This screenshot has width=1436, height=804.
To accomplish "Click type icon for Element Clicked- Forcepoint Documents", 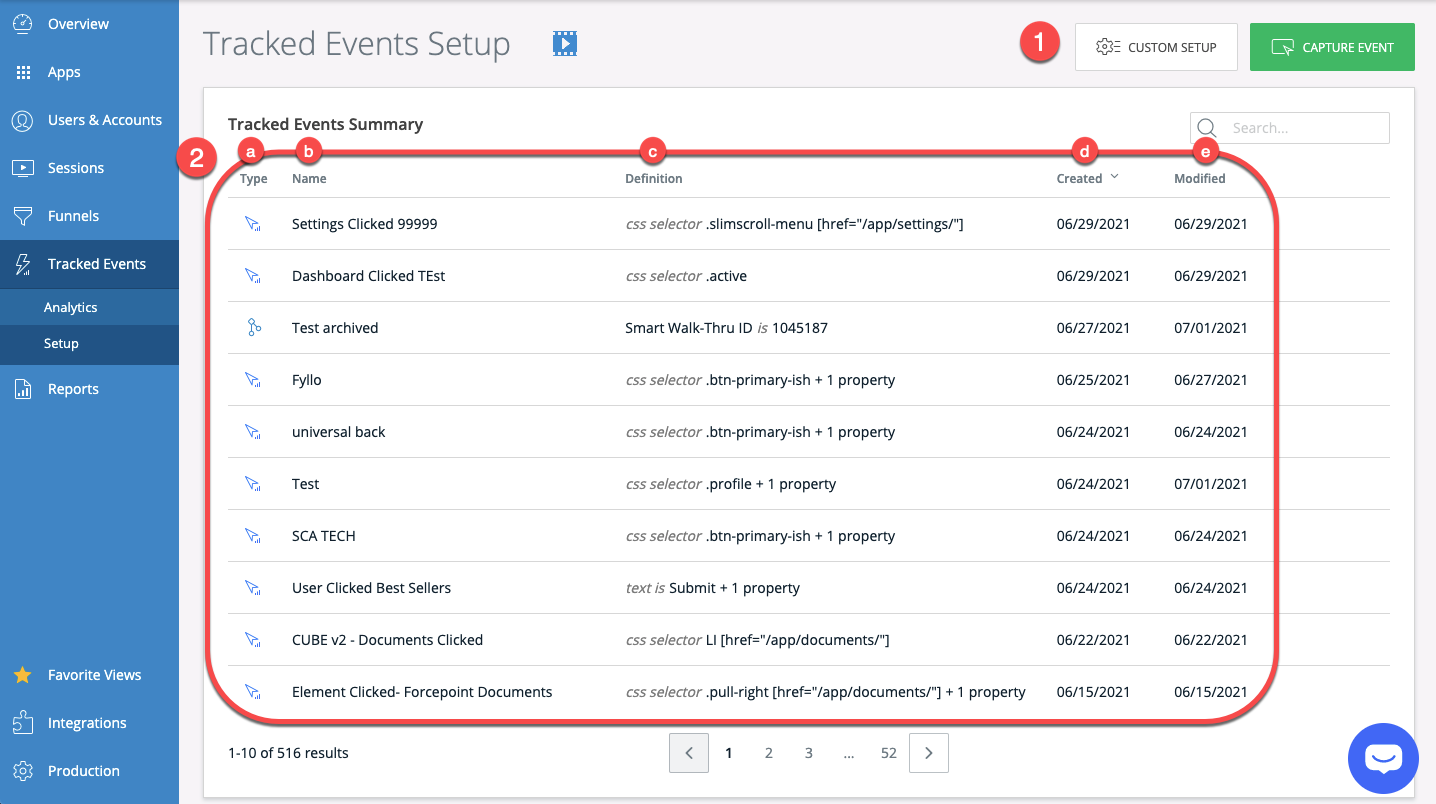I will pyautogui.click(x=253, y=692).
